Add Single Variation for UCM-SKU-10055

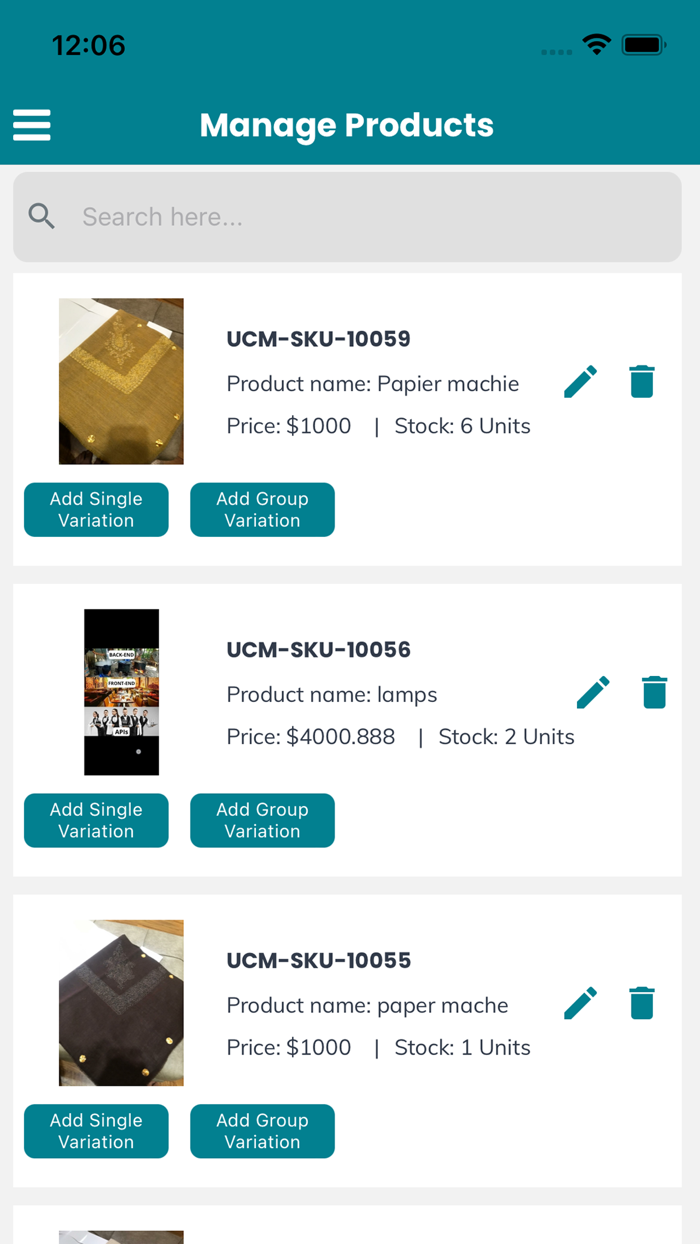click(x=96, y=1131)
